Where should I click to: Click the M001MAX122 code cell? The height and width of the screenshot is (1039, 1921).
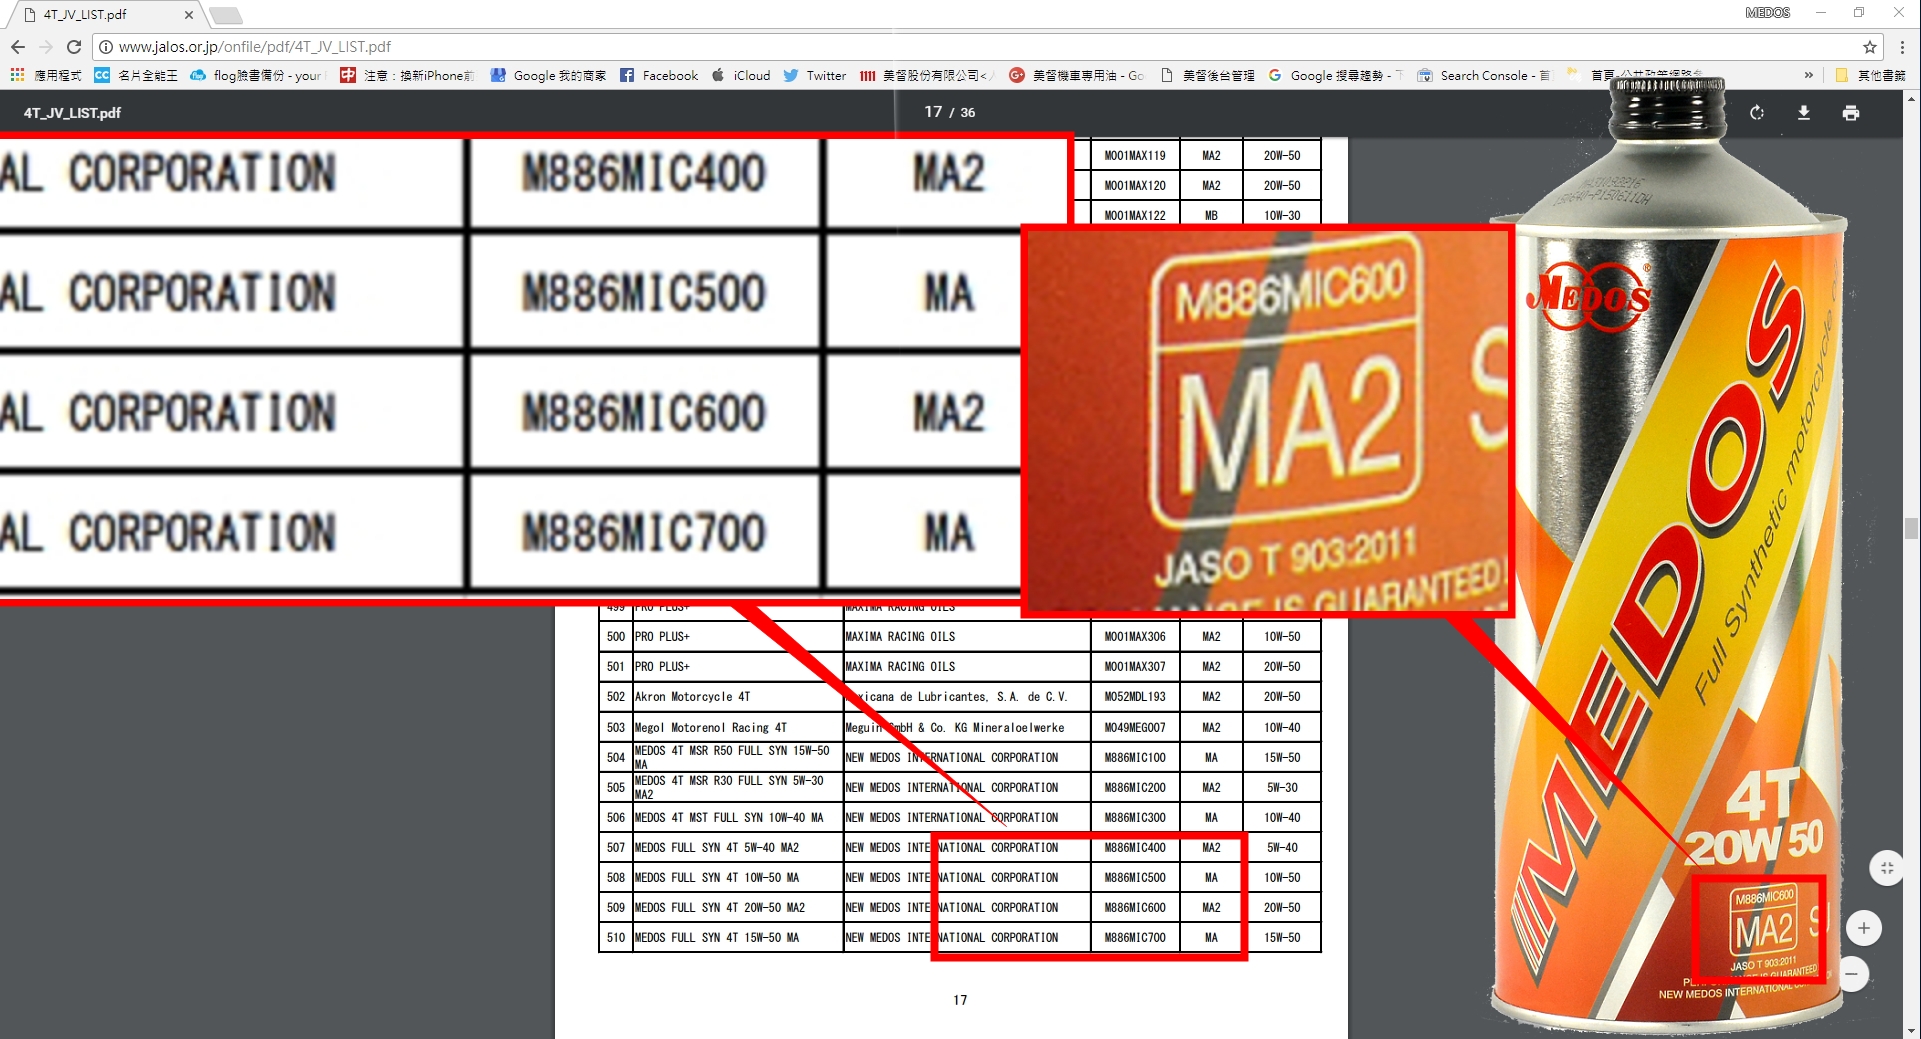click(x=1135, y=215)
